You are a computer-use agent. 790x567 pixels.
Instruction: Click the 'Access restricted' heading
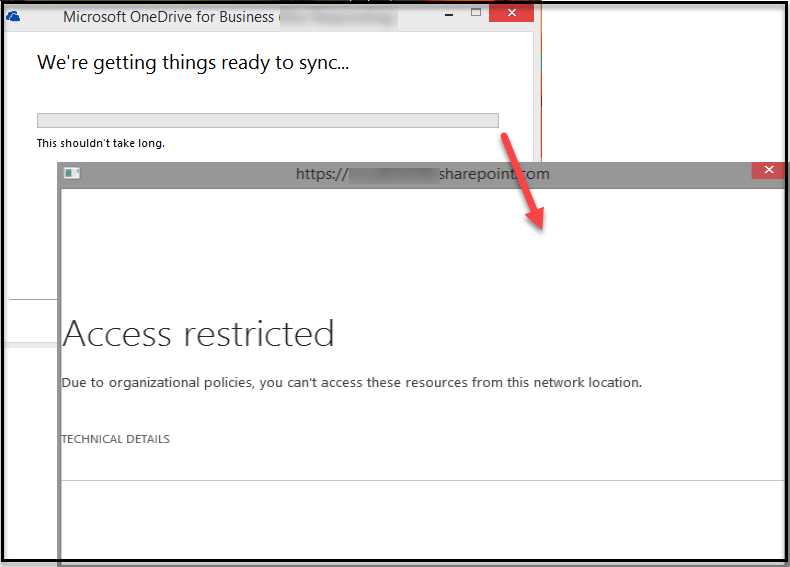tap(198, 333)
